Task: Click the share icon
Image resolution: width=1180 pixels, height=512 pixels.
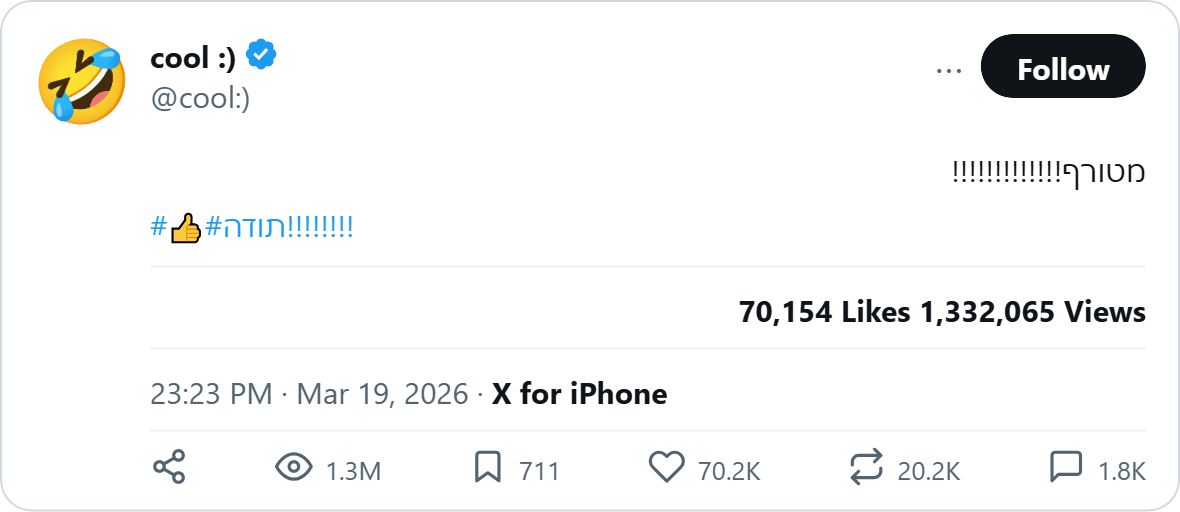Action: pyautogui.click(x=169, y=467)
